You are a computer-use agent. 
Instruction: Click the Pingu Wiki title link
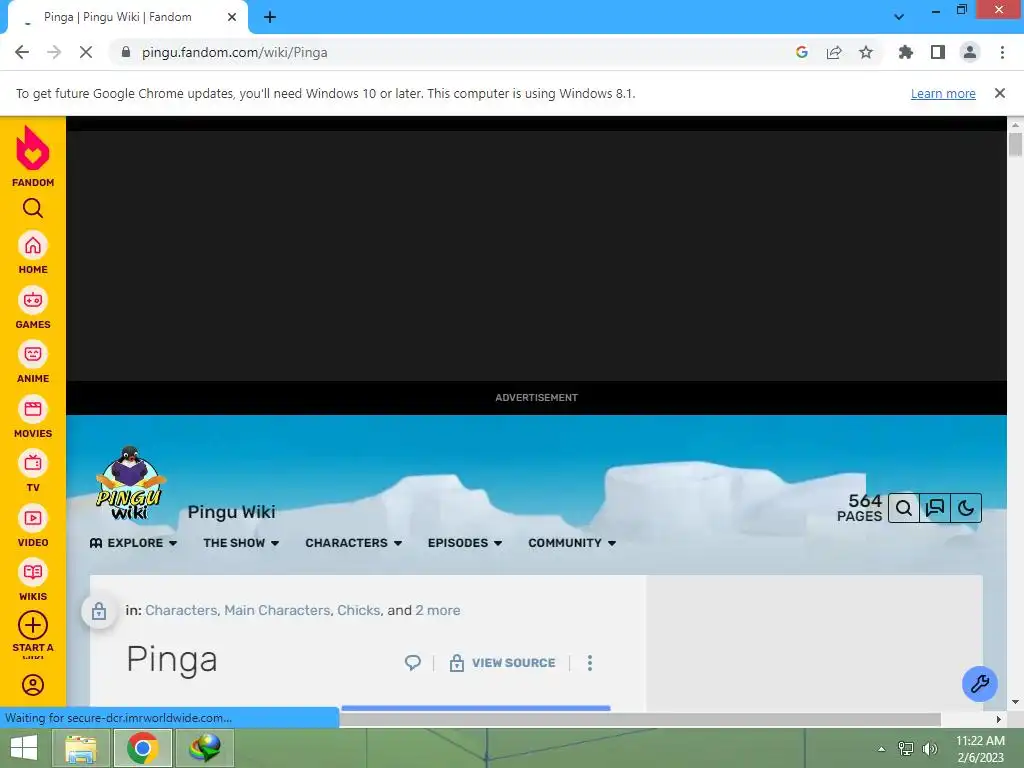pos(231,511)
